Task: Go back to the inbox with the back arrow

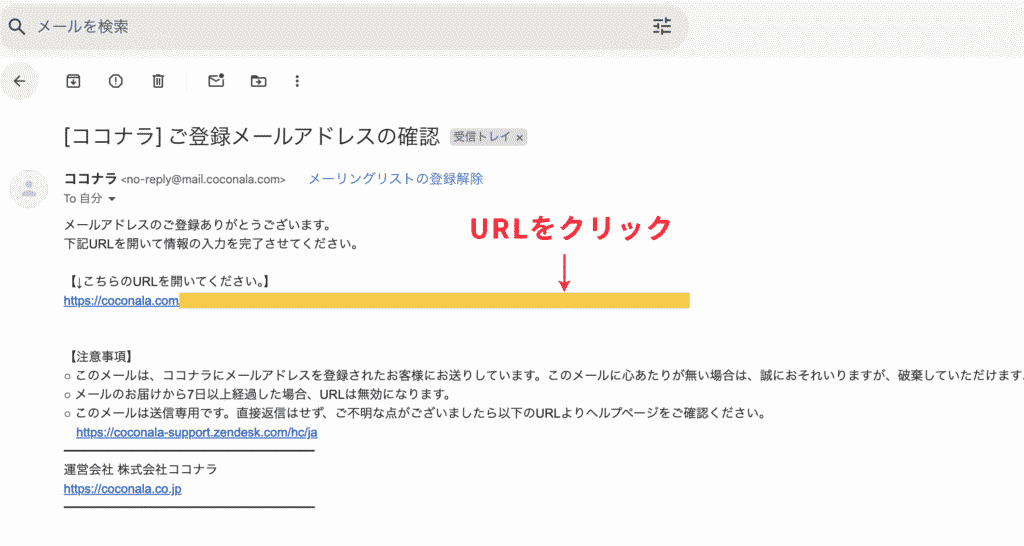Action: click(x=19, y=81)
